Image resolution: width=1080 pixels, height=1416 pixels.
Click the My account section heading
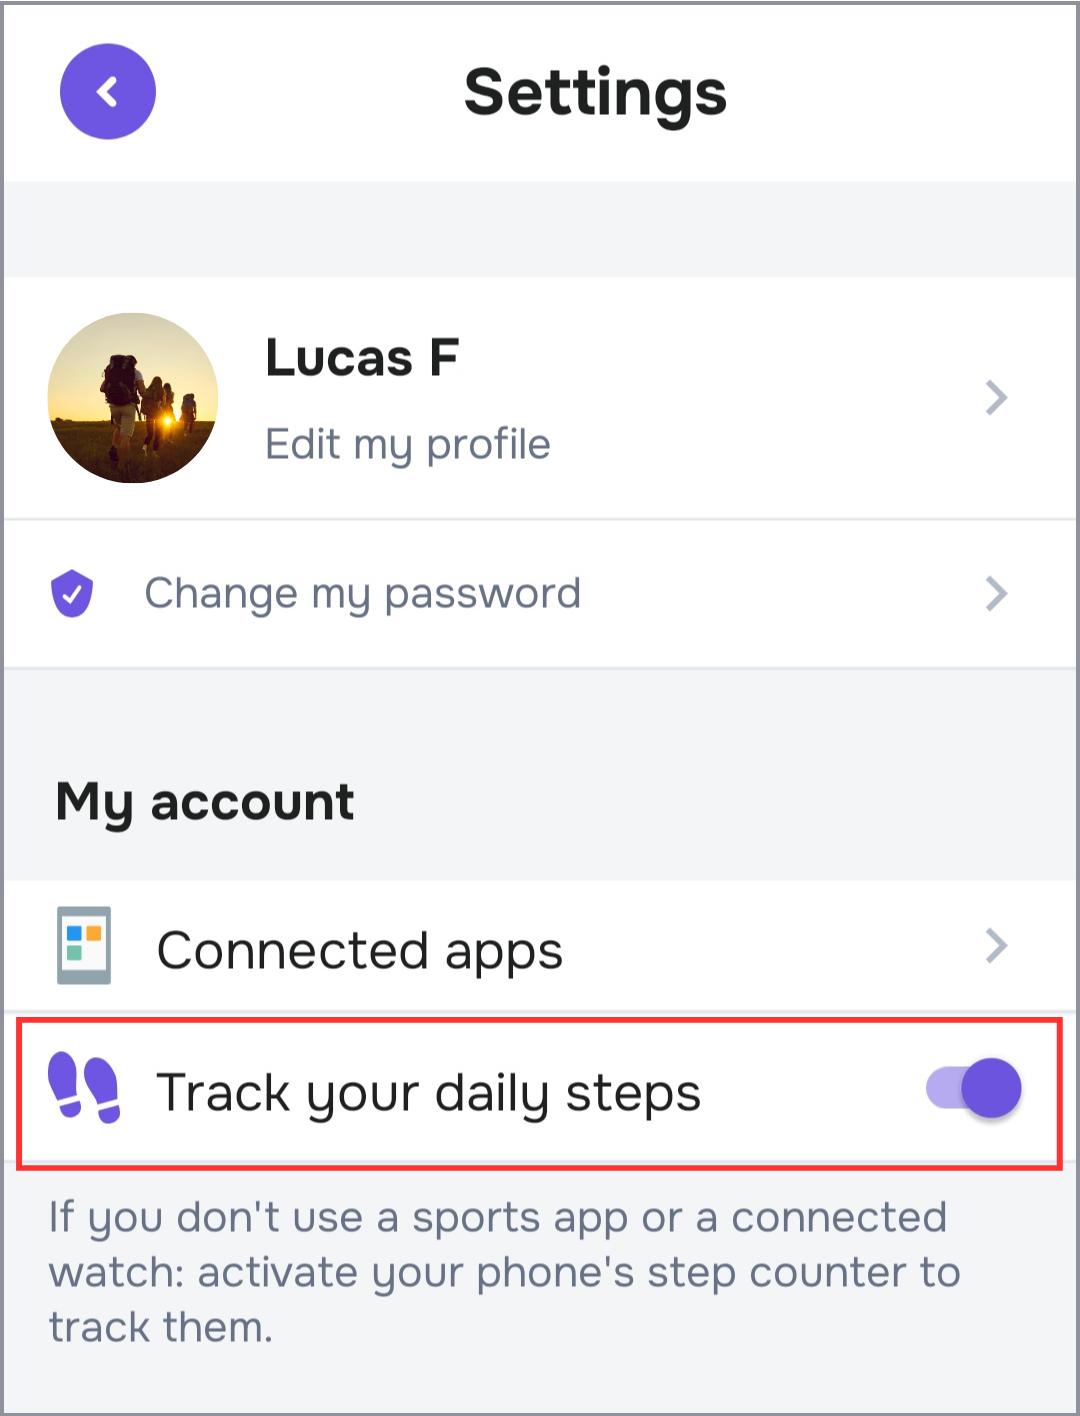pyautogui.click(x=205, y=802)
